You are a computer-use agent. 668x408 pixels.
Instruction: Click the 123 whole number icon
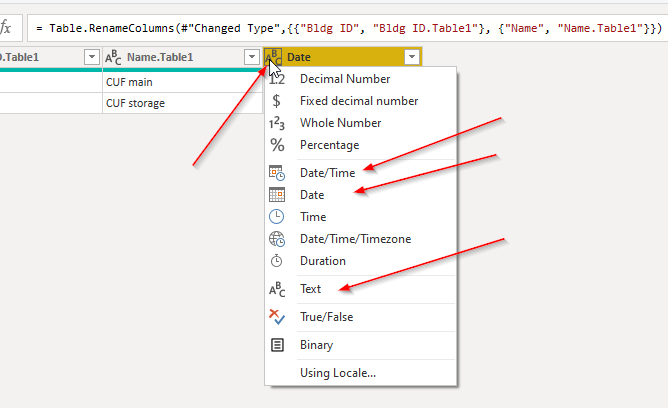277,123
